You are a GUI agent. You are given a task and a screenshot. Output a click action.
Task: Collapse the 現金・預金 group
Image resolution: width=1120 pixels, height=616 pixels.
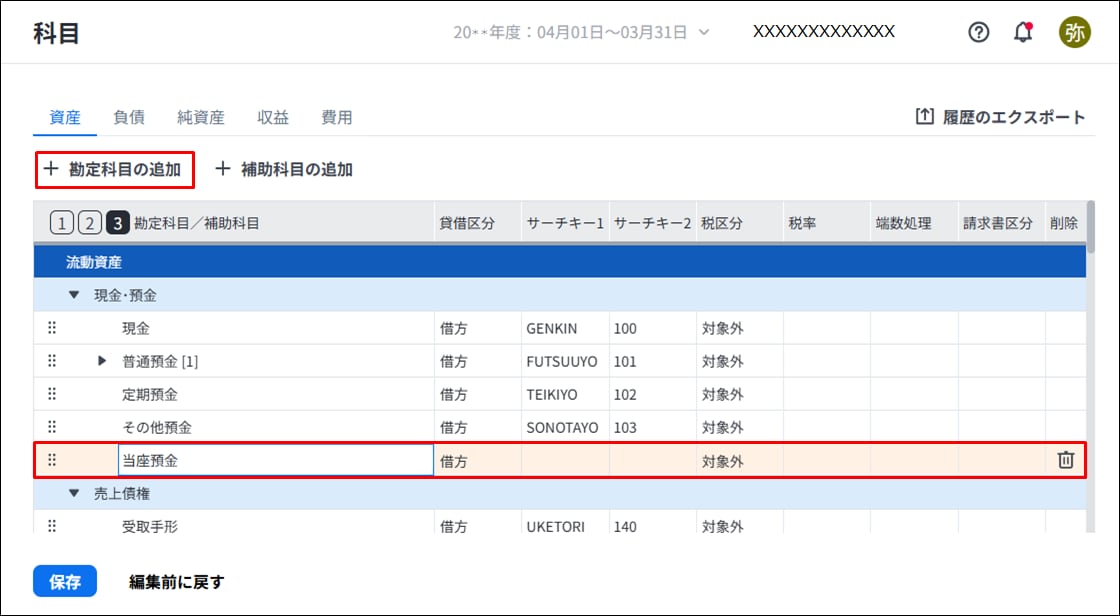(73, 295)
